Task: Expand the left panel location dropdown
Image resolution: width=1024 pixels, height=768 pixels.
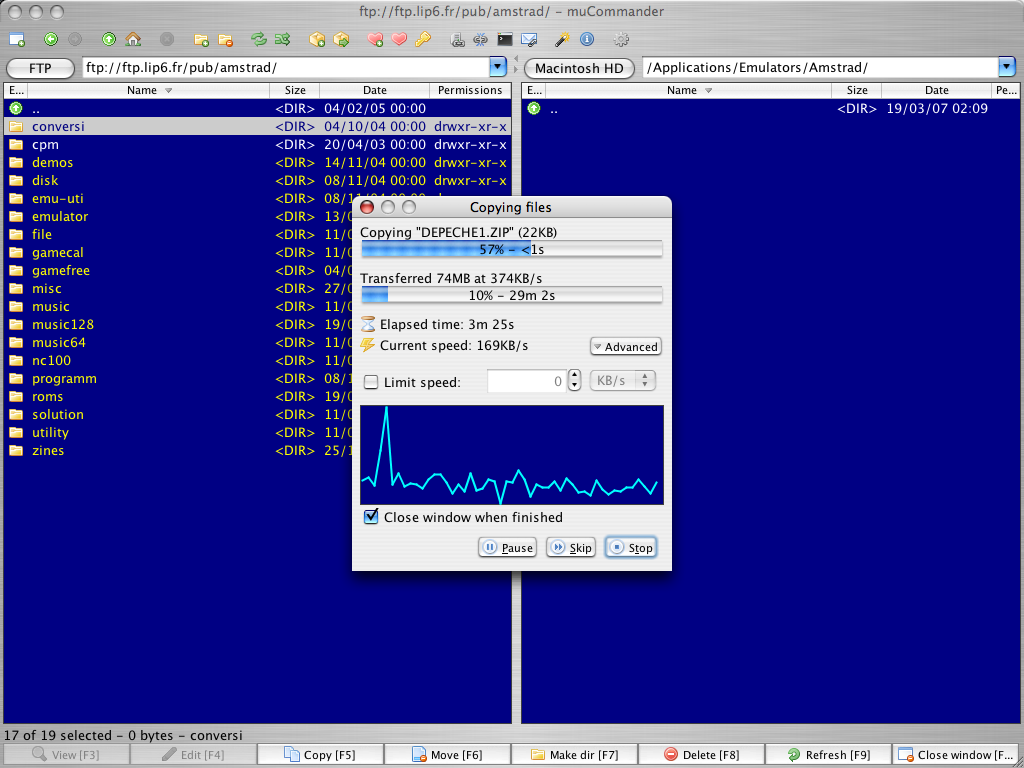Action: (498, 68)
